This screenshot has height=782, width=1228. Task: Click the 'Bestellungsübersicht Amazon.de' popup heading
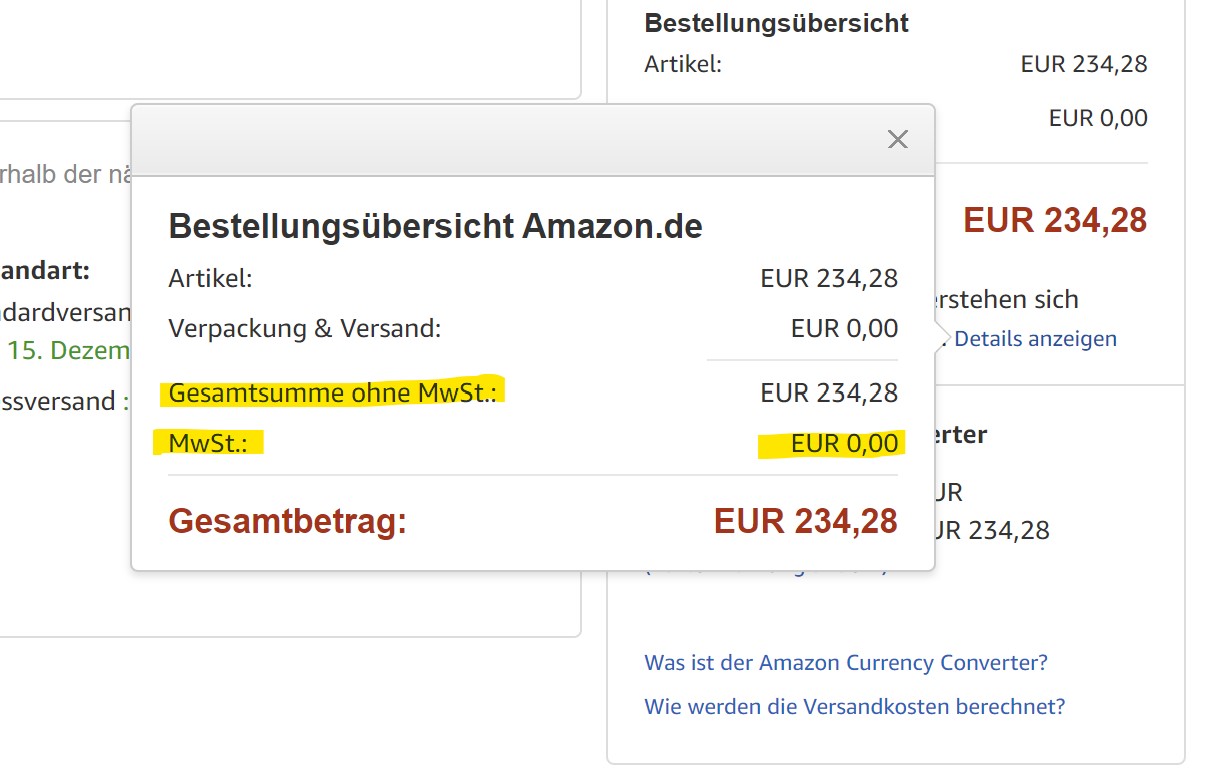[435, 227]
